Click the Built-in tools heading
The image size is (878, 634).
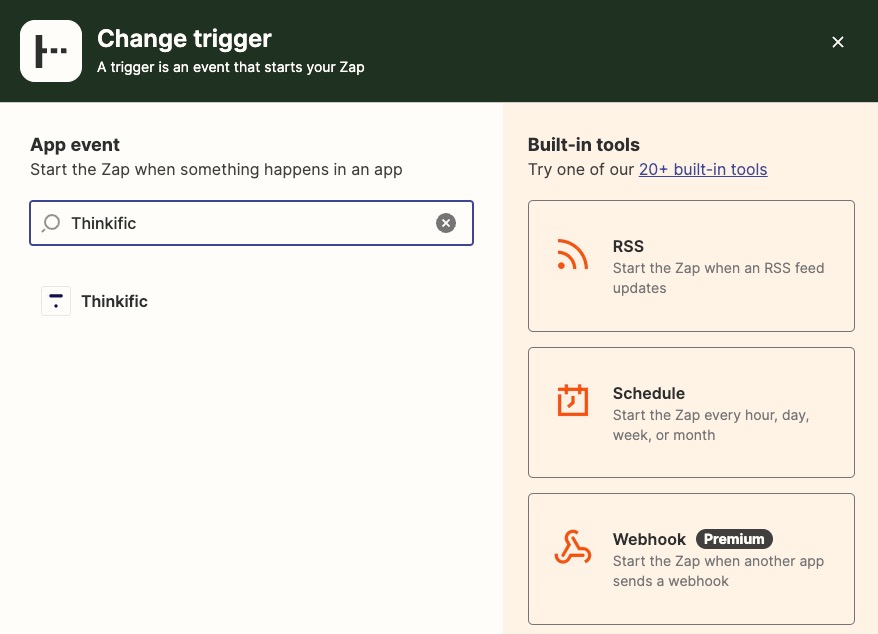point(583,144)
